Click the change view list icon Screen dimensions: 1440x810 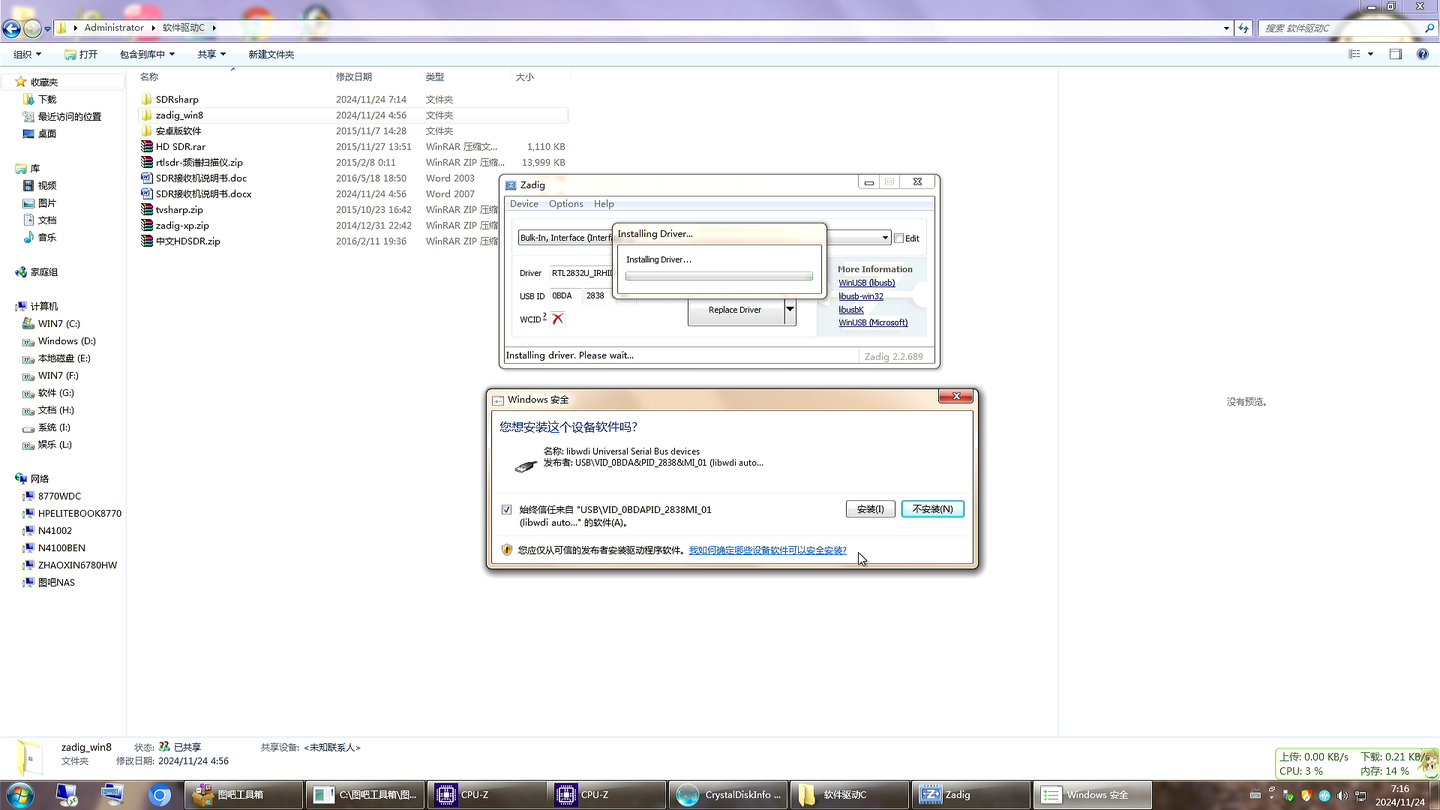[x=1355, y=54]
